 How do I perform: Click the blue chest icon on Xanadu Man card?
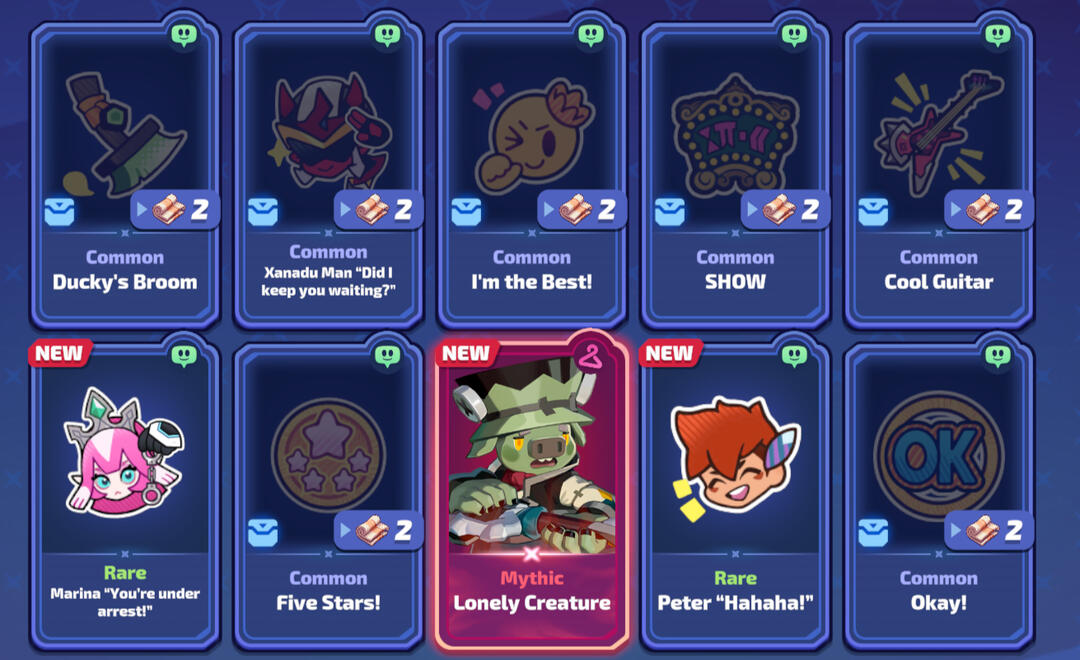pos(263,212)
